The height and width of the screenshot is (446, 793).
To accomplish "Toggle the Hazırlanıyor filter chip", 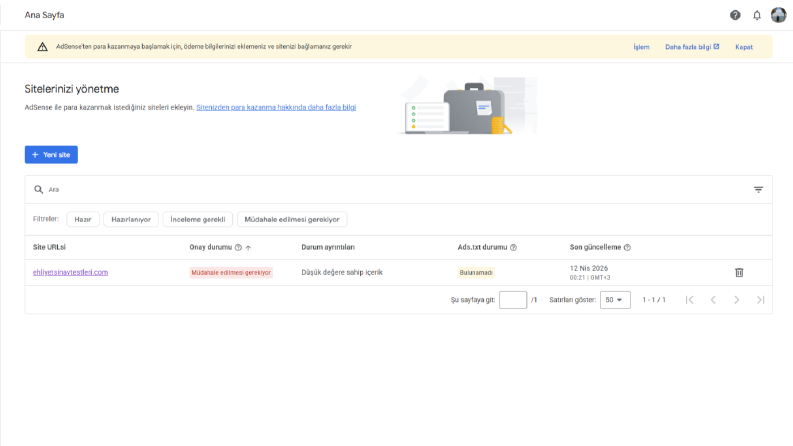I will (131, 219).
